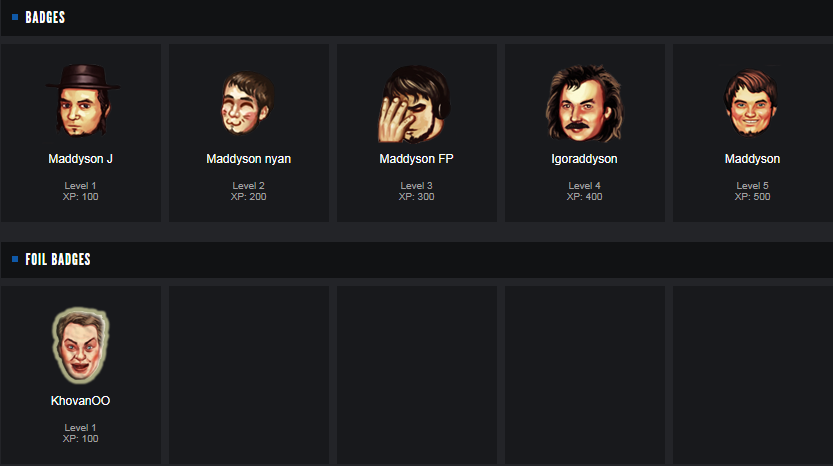
Task: Select the BADGES section heading
Action: point(45,18)
